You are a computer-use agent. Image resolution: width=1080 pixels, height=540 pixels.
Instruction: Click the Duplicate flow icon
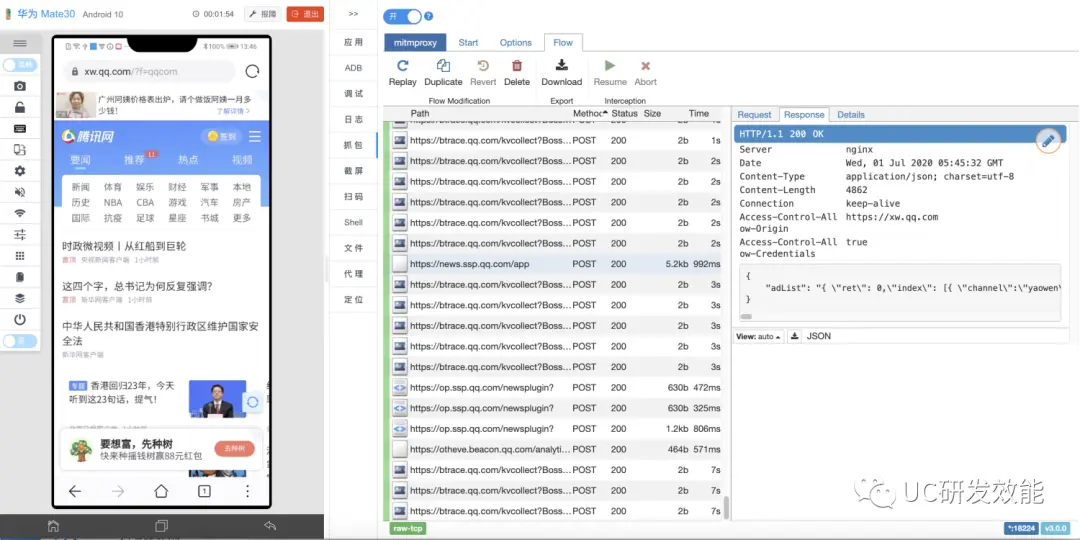click(x=443, y=66)
